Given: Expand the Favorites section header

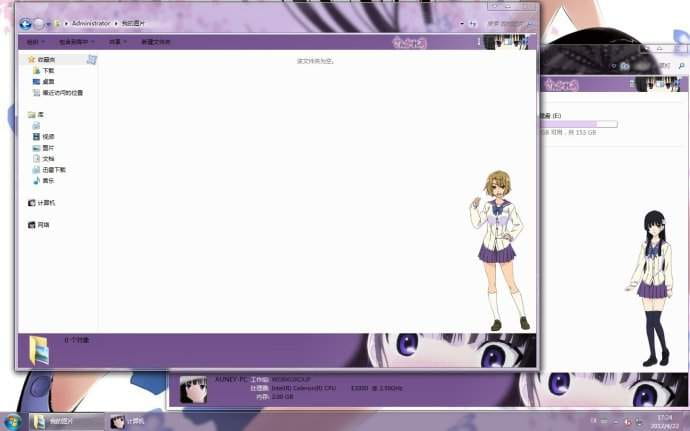Looking at the screenshot, I should pos(44,60).
